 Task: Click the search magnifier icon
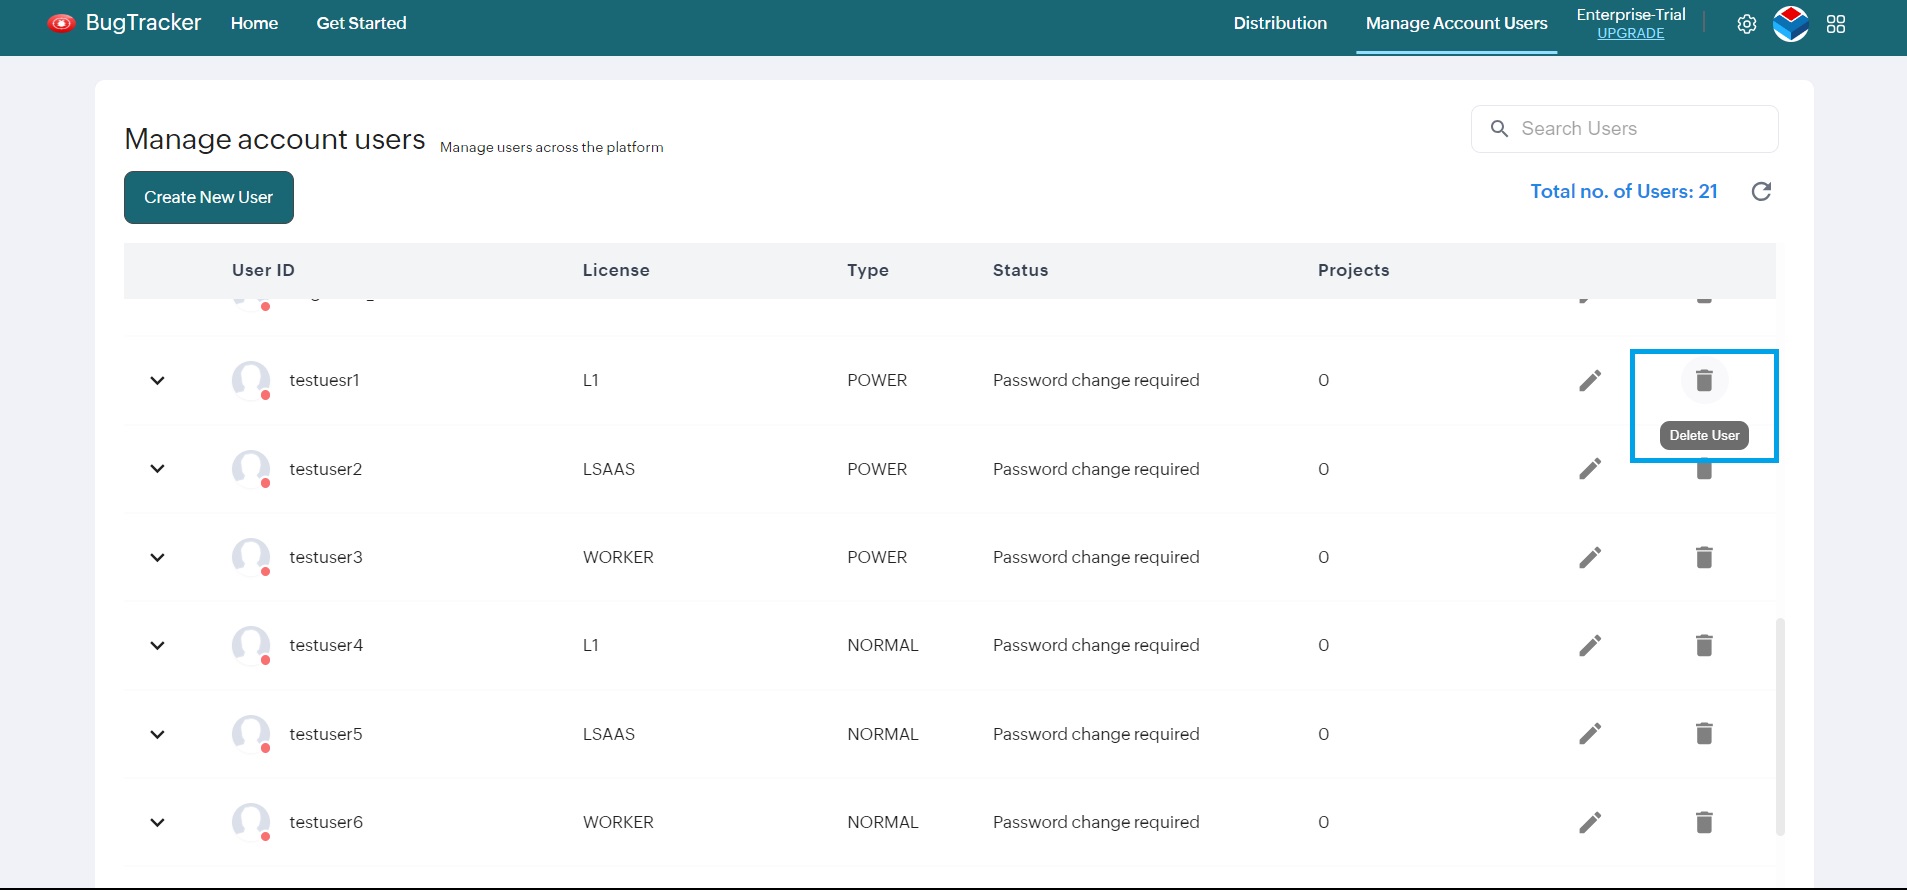pos(1499,129)
